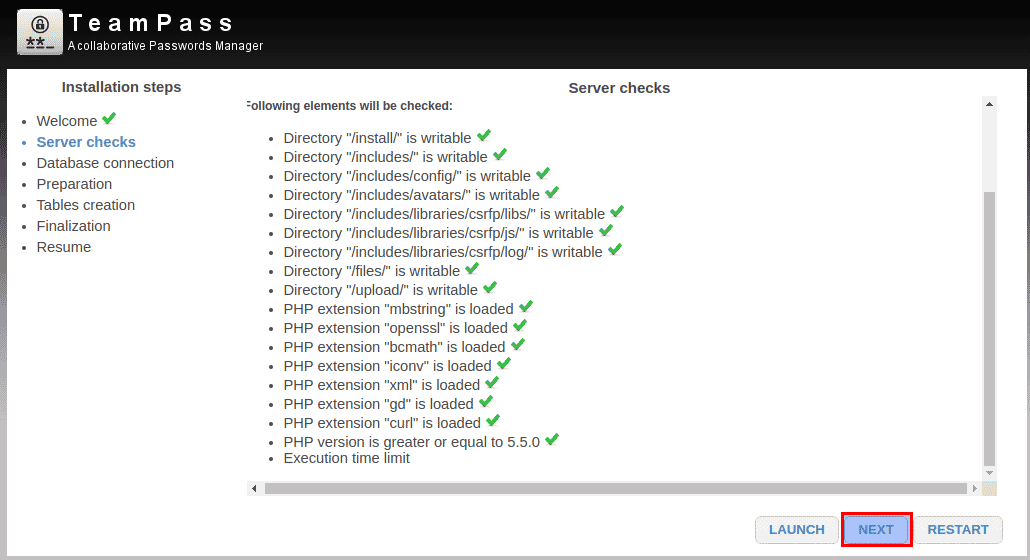Click checkmark after "openssl" is loaded

(x=520, y=326)
